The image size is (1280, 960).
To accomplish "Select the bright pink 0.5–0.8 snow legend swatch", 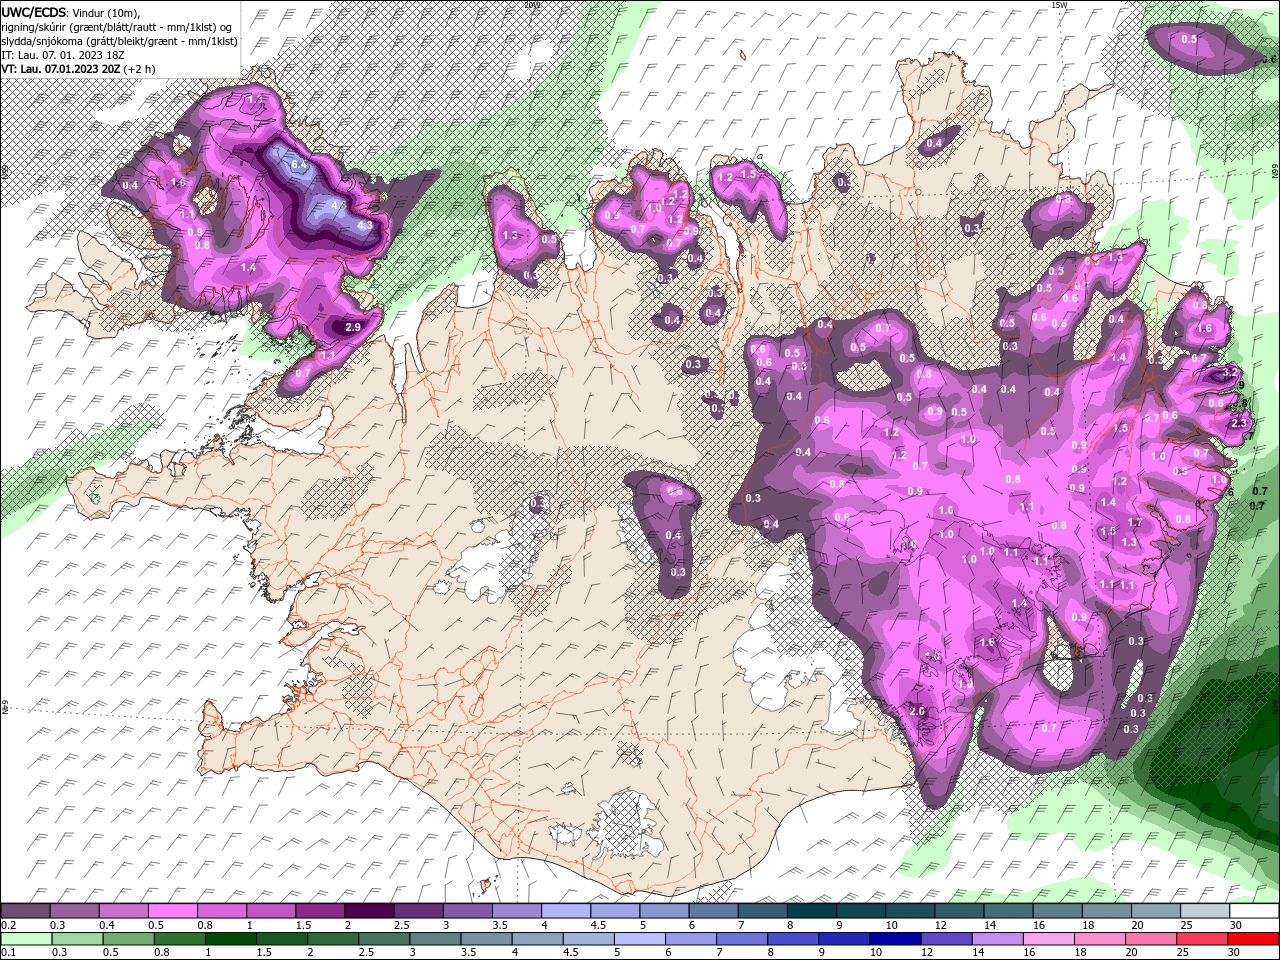I will (x=173, y=911).
